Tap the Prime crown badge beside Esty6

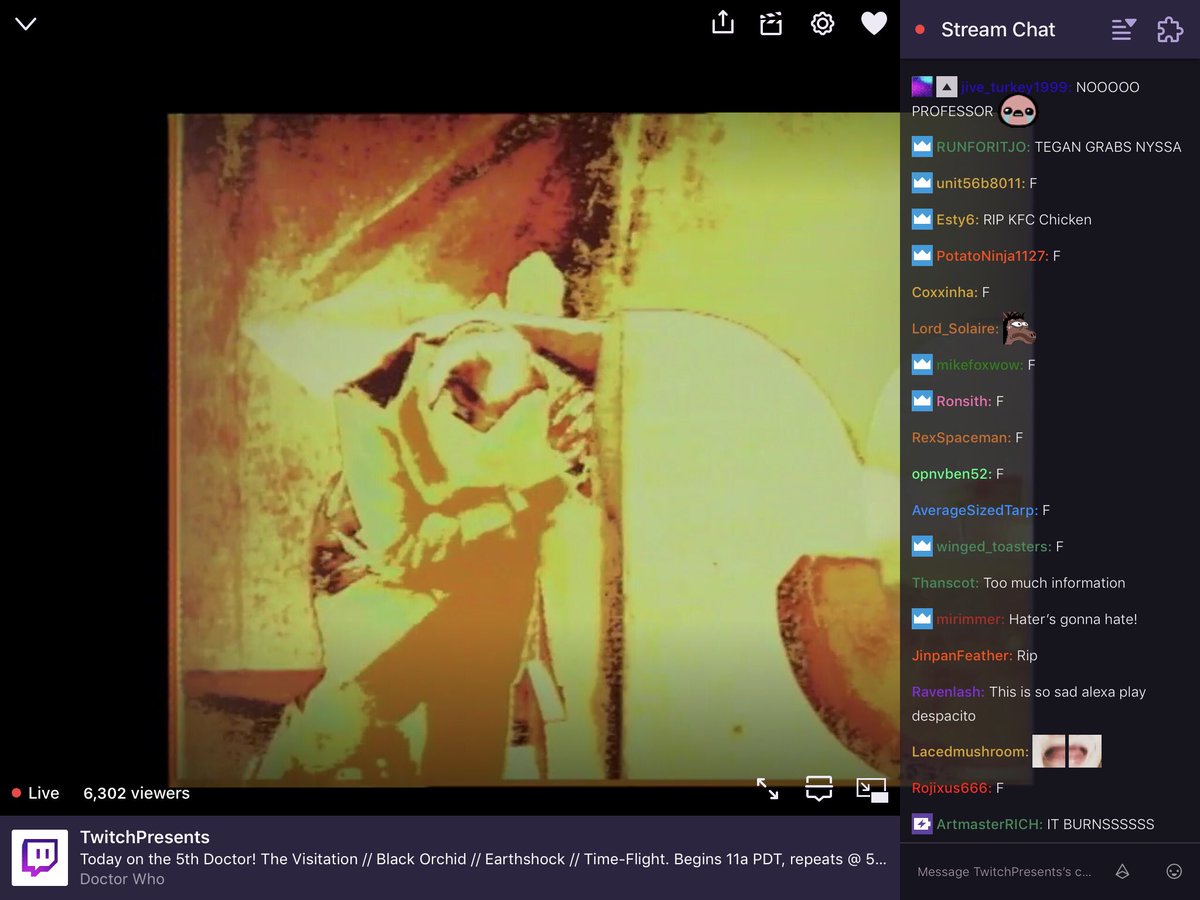(922, 219)
